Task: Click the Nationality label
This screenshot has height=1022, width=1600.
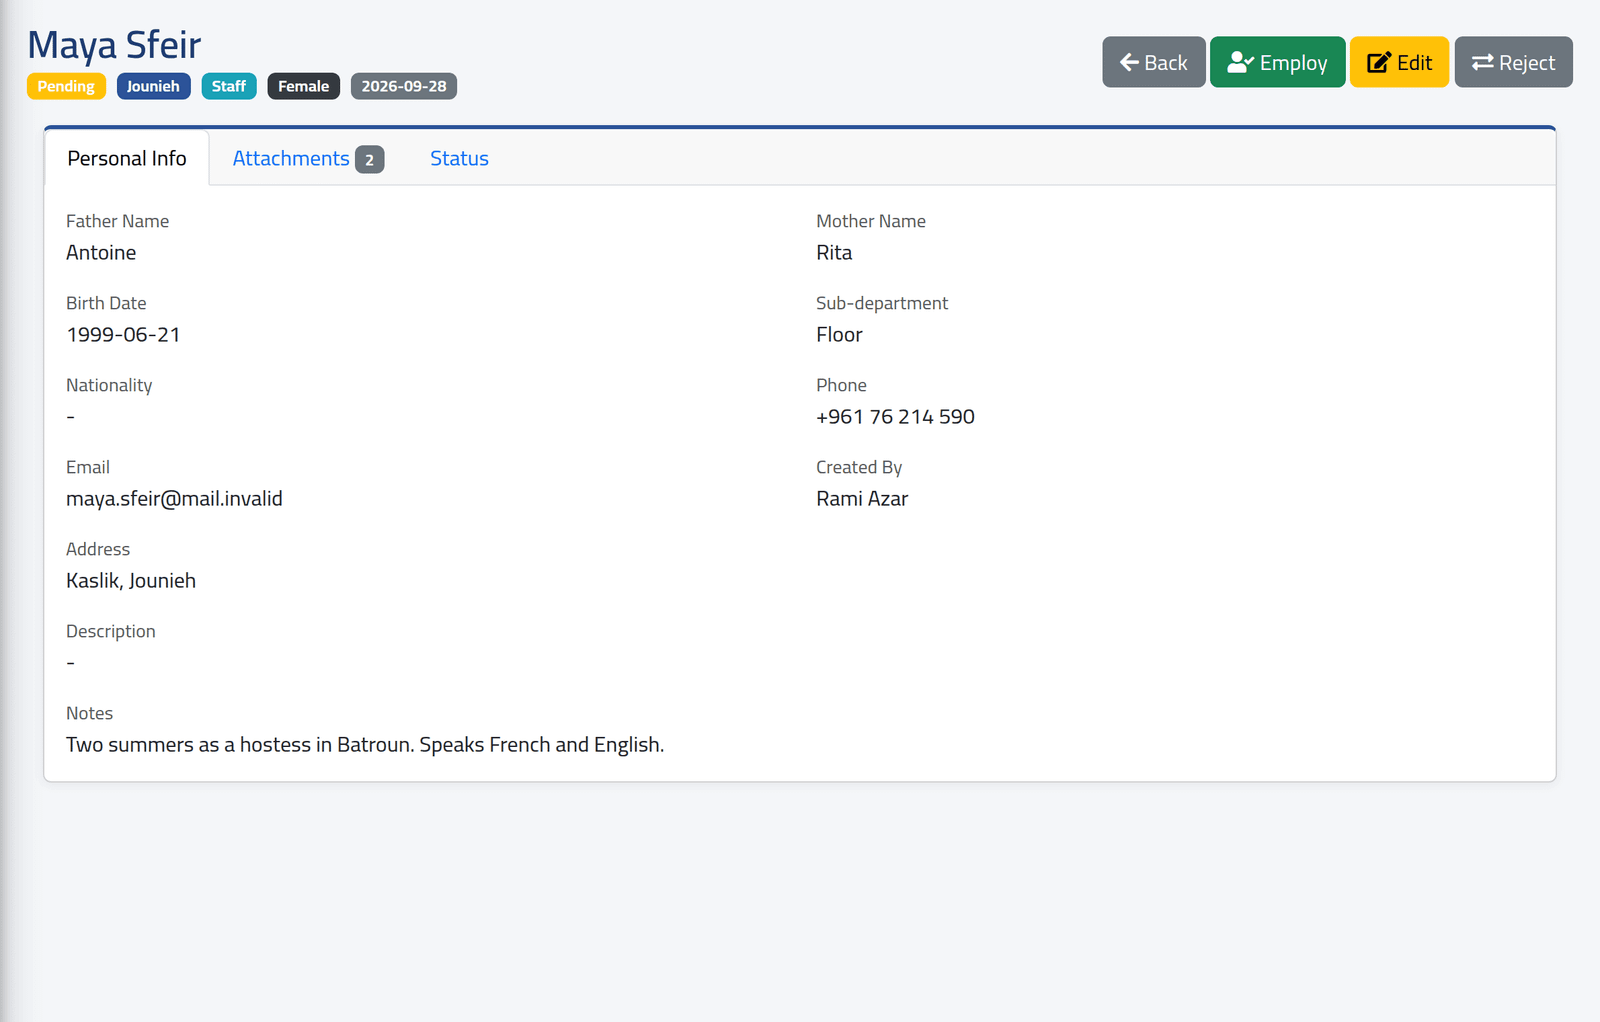Action: (109, 385)
